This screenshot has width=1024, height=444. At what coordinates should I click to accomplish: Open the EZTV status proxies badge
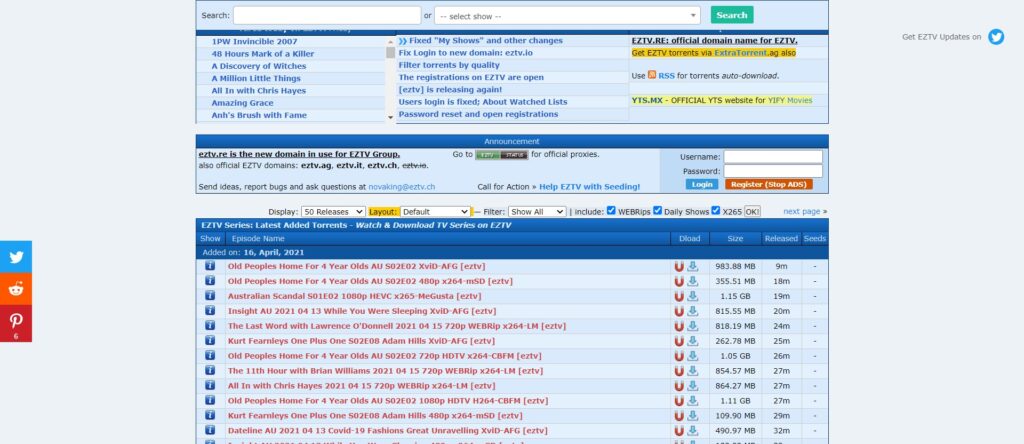click(502, 155)
